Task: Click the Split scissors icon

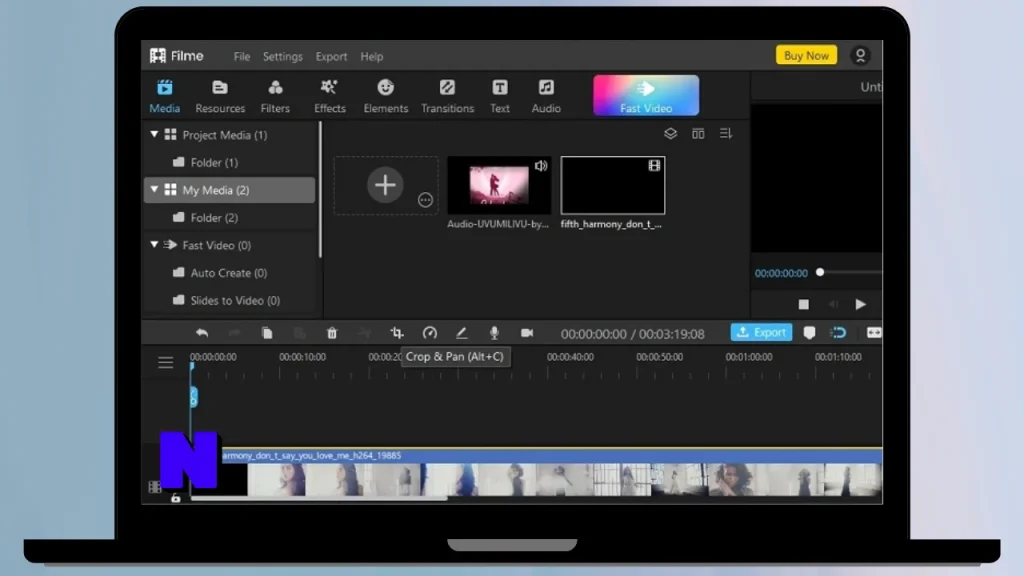Action: coord(364,333)
